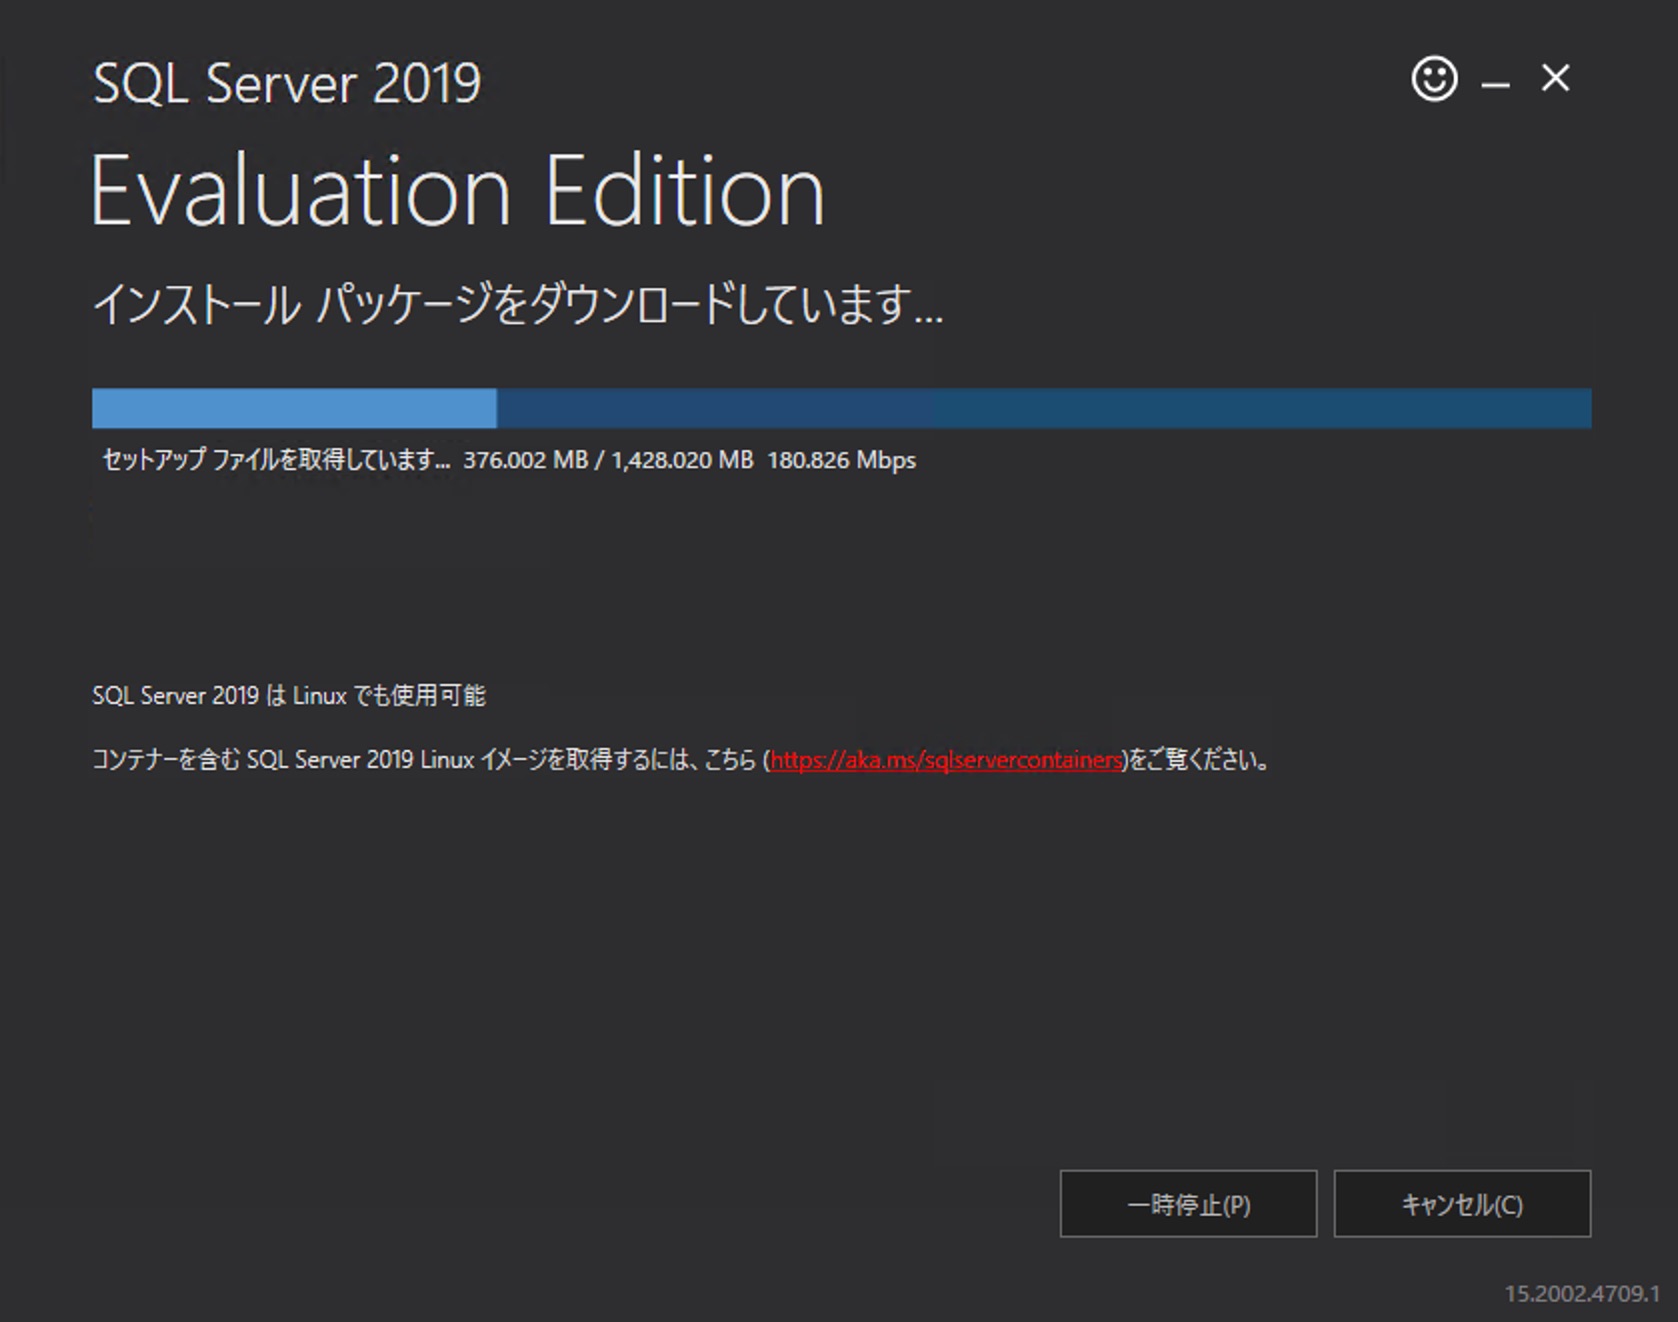This screenshot has width=1678, height=1322.
Task: Cancel the installation with キャンセル(C)
Action: click(x=1461, y=1204)
